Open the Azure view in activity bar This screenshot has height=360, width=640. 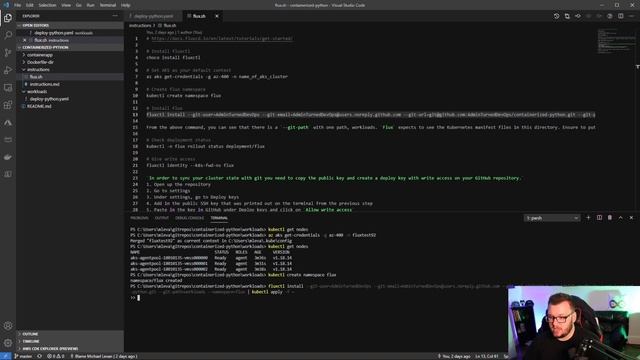8,122
